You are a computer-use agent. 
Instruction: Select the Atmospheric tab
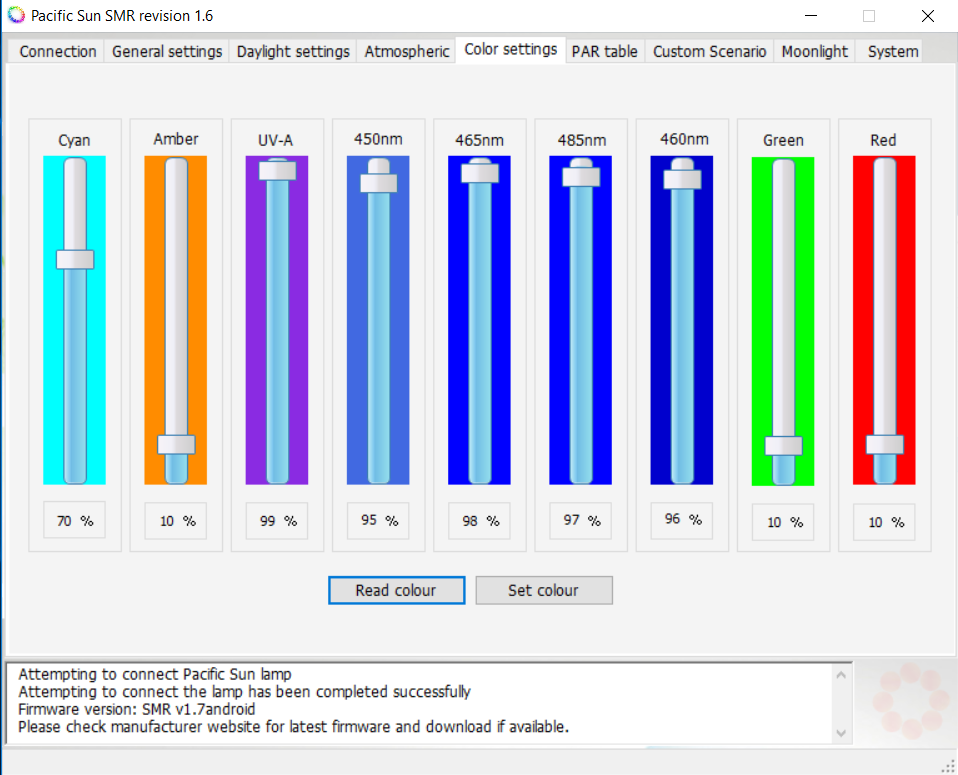click(407, 51)
